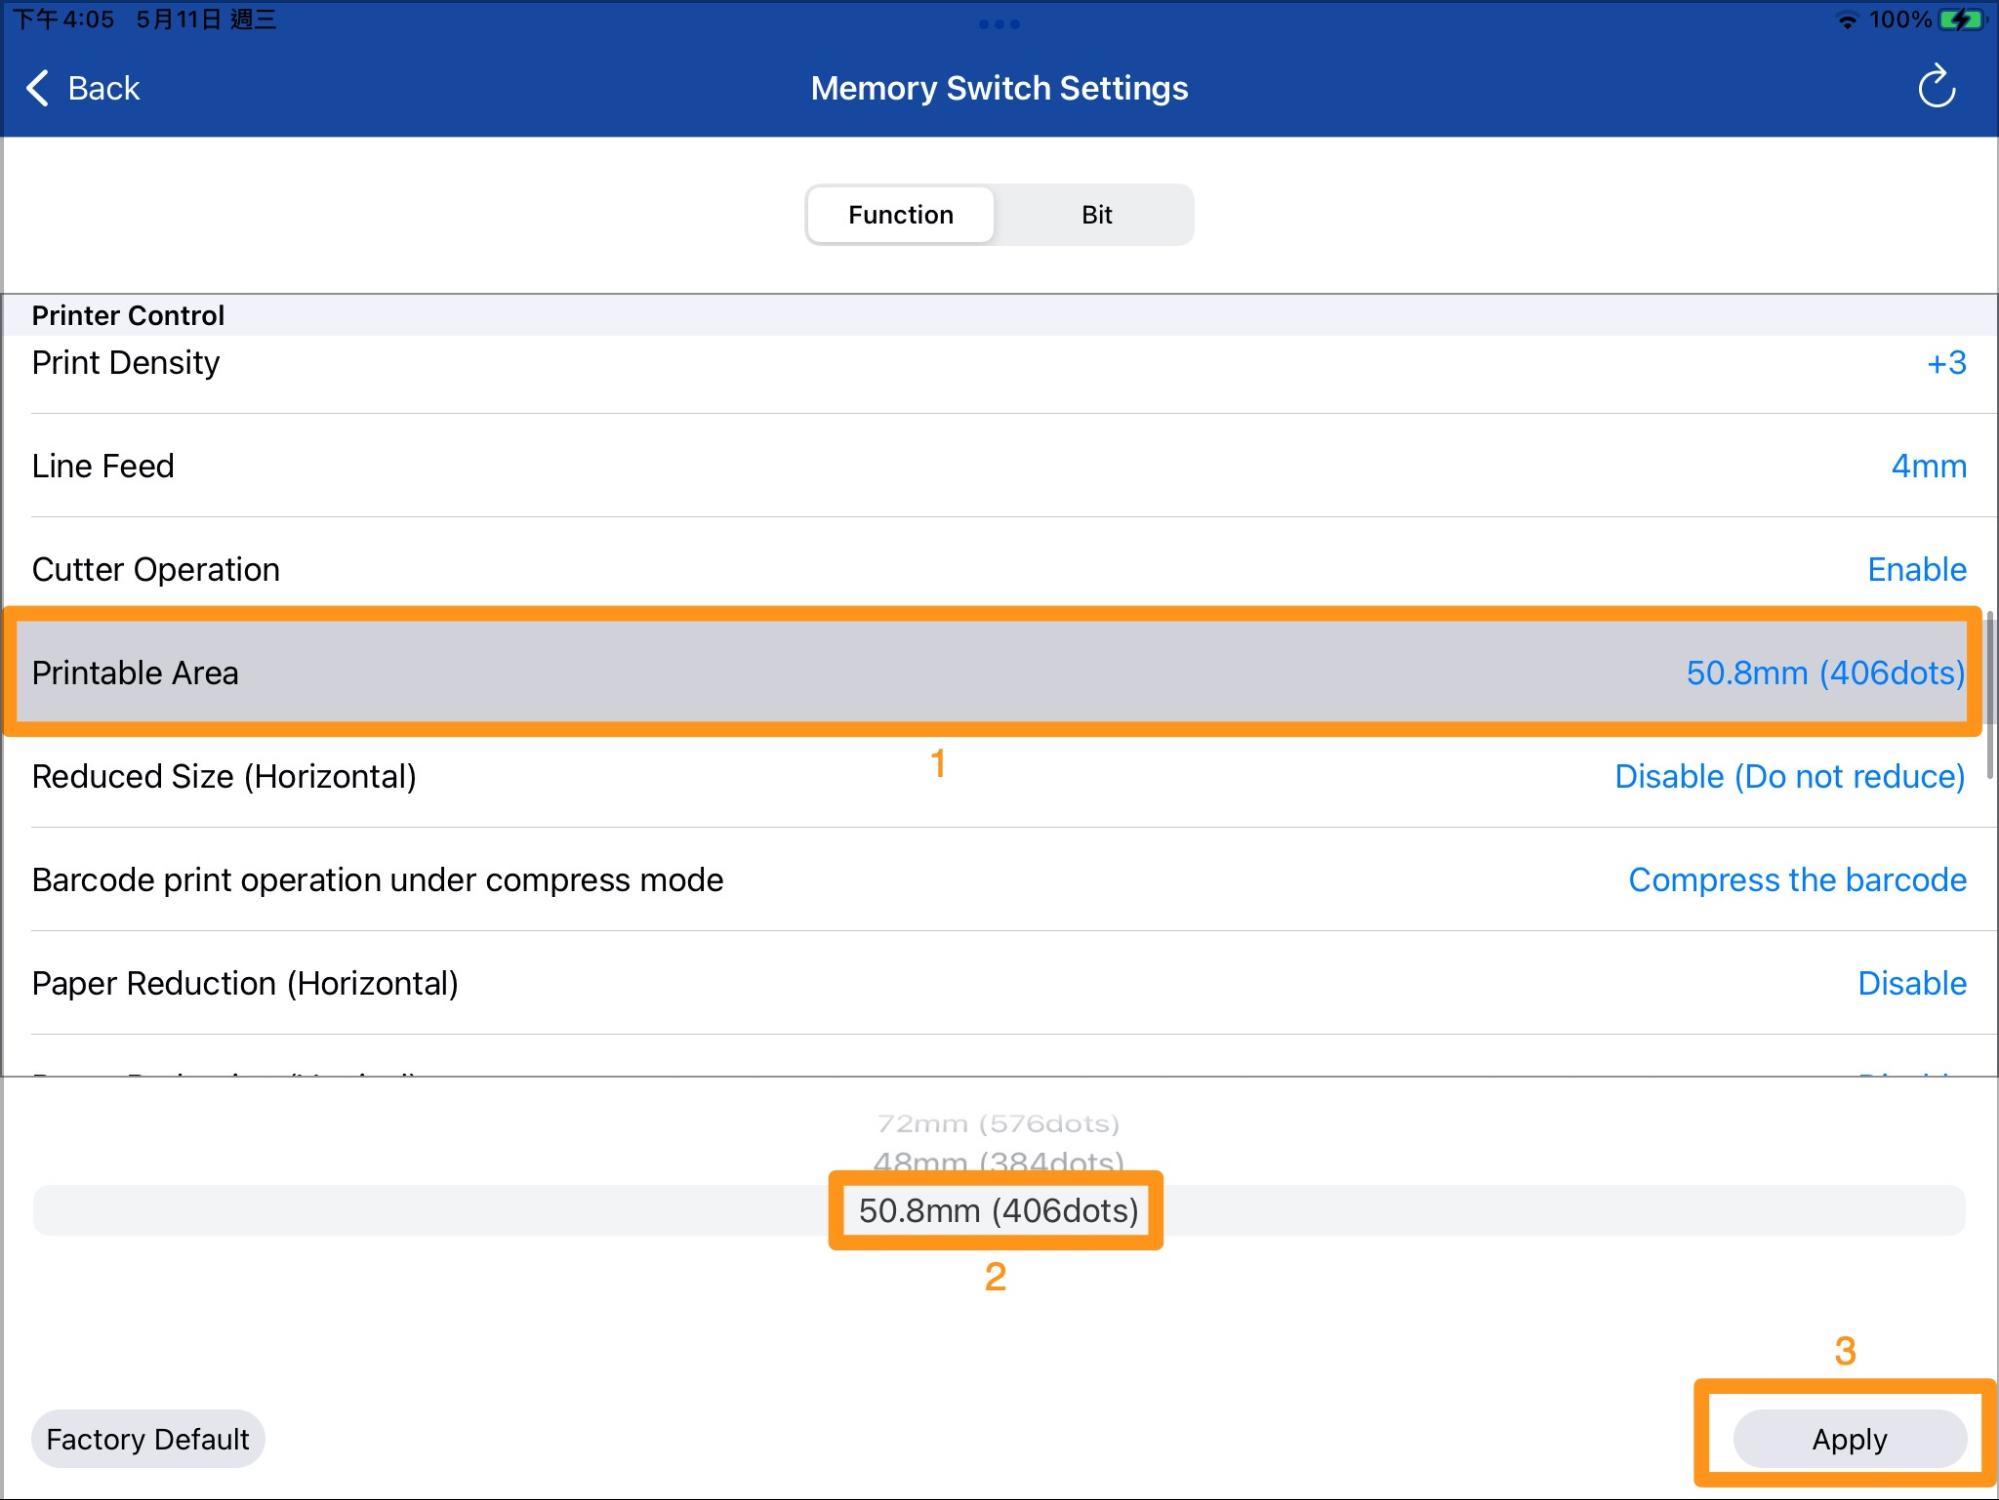Tap the Apply button
1999x1500 pixels.
tap(1849, 1439)
